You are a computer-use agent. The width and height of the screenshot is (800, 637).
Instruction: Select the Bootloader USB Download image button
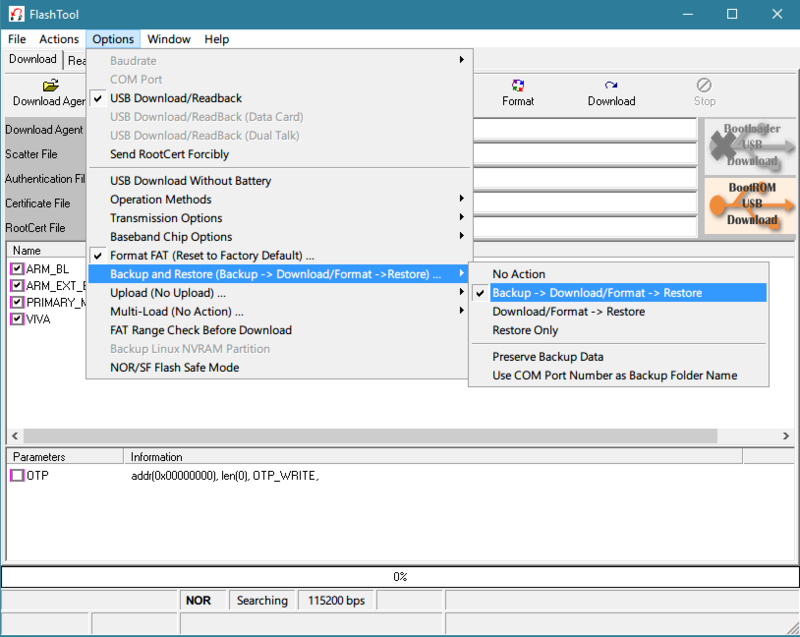751,145
